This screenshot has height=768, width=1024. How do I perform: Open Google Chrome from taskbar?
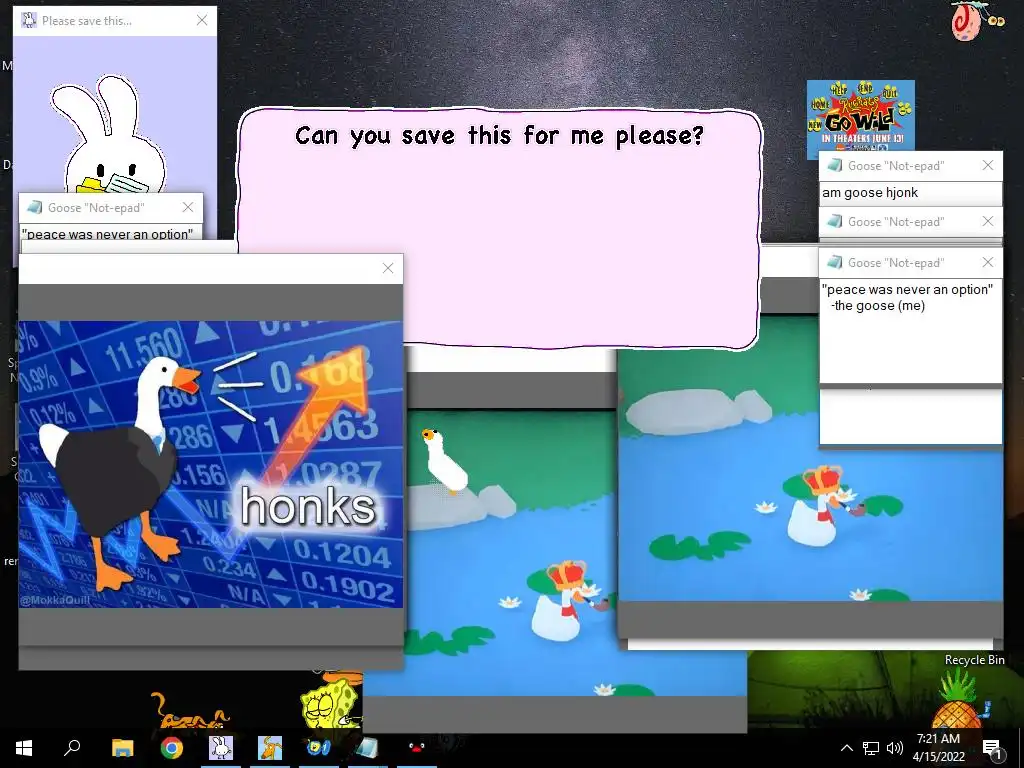171,748
